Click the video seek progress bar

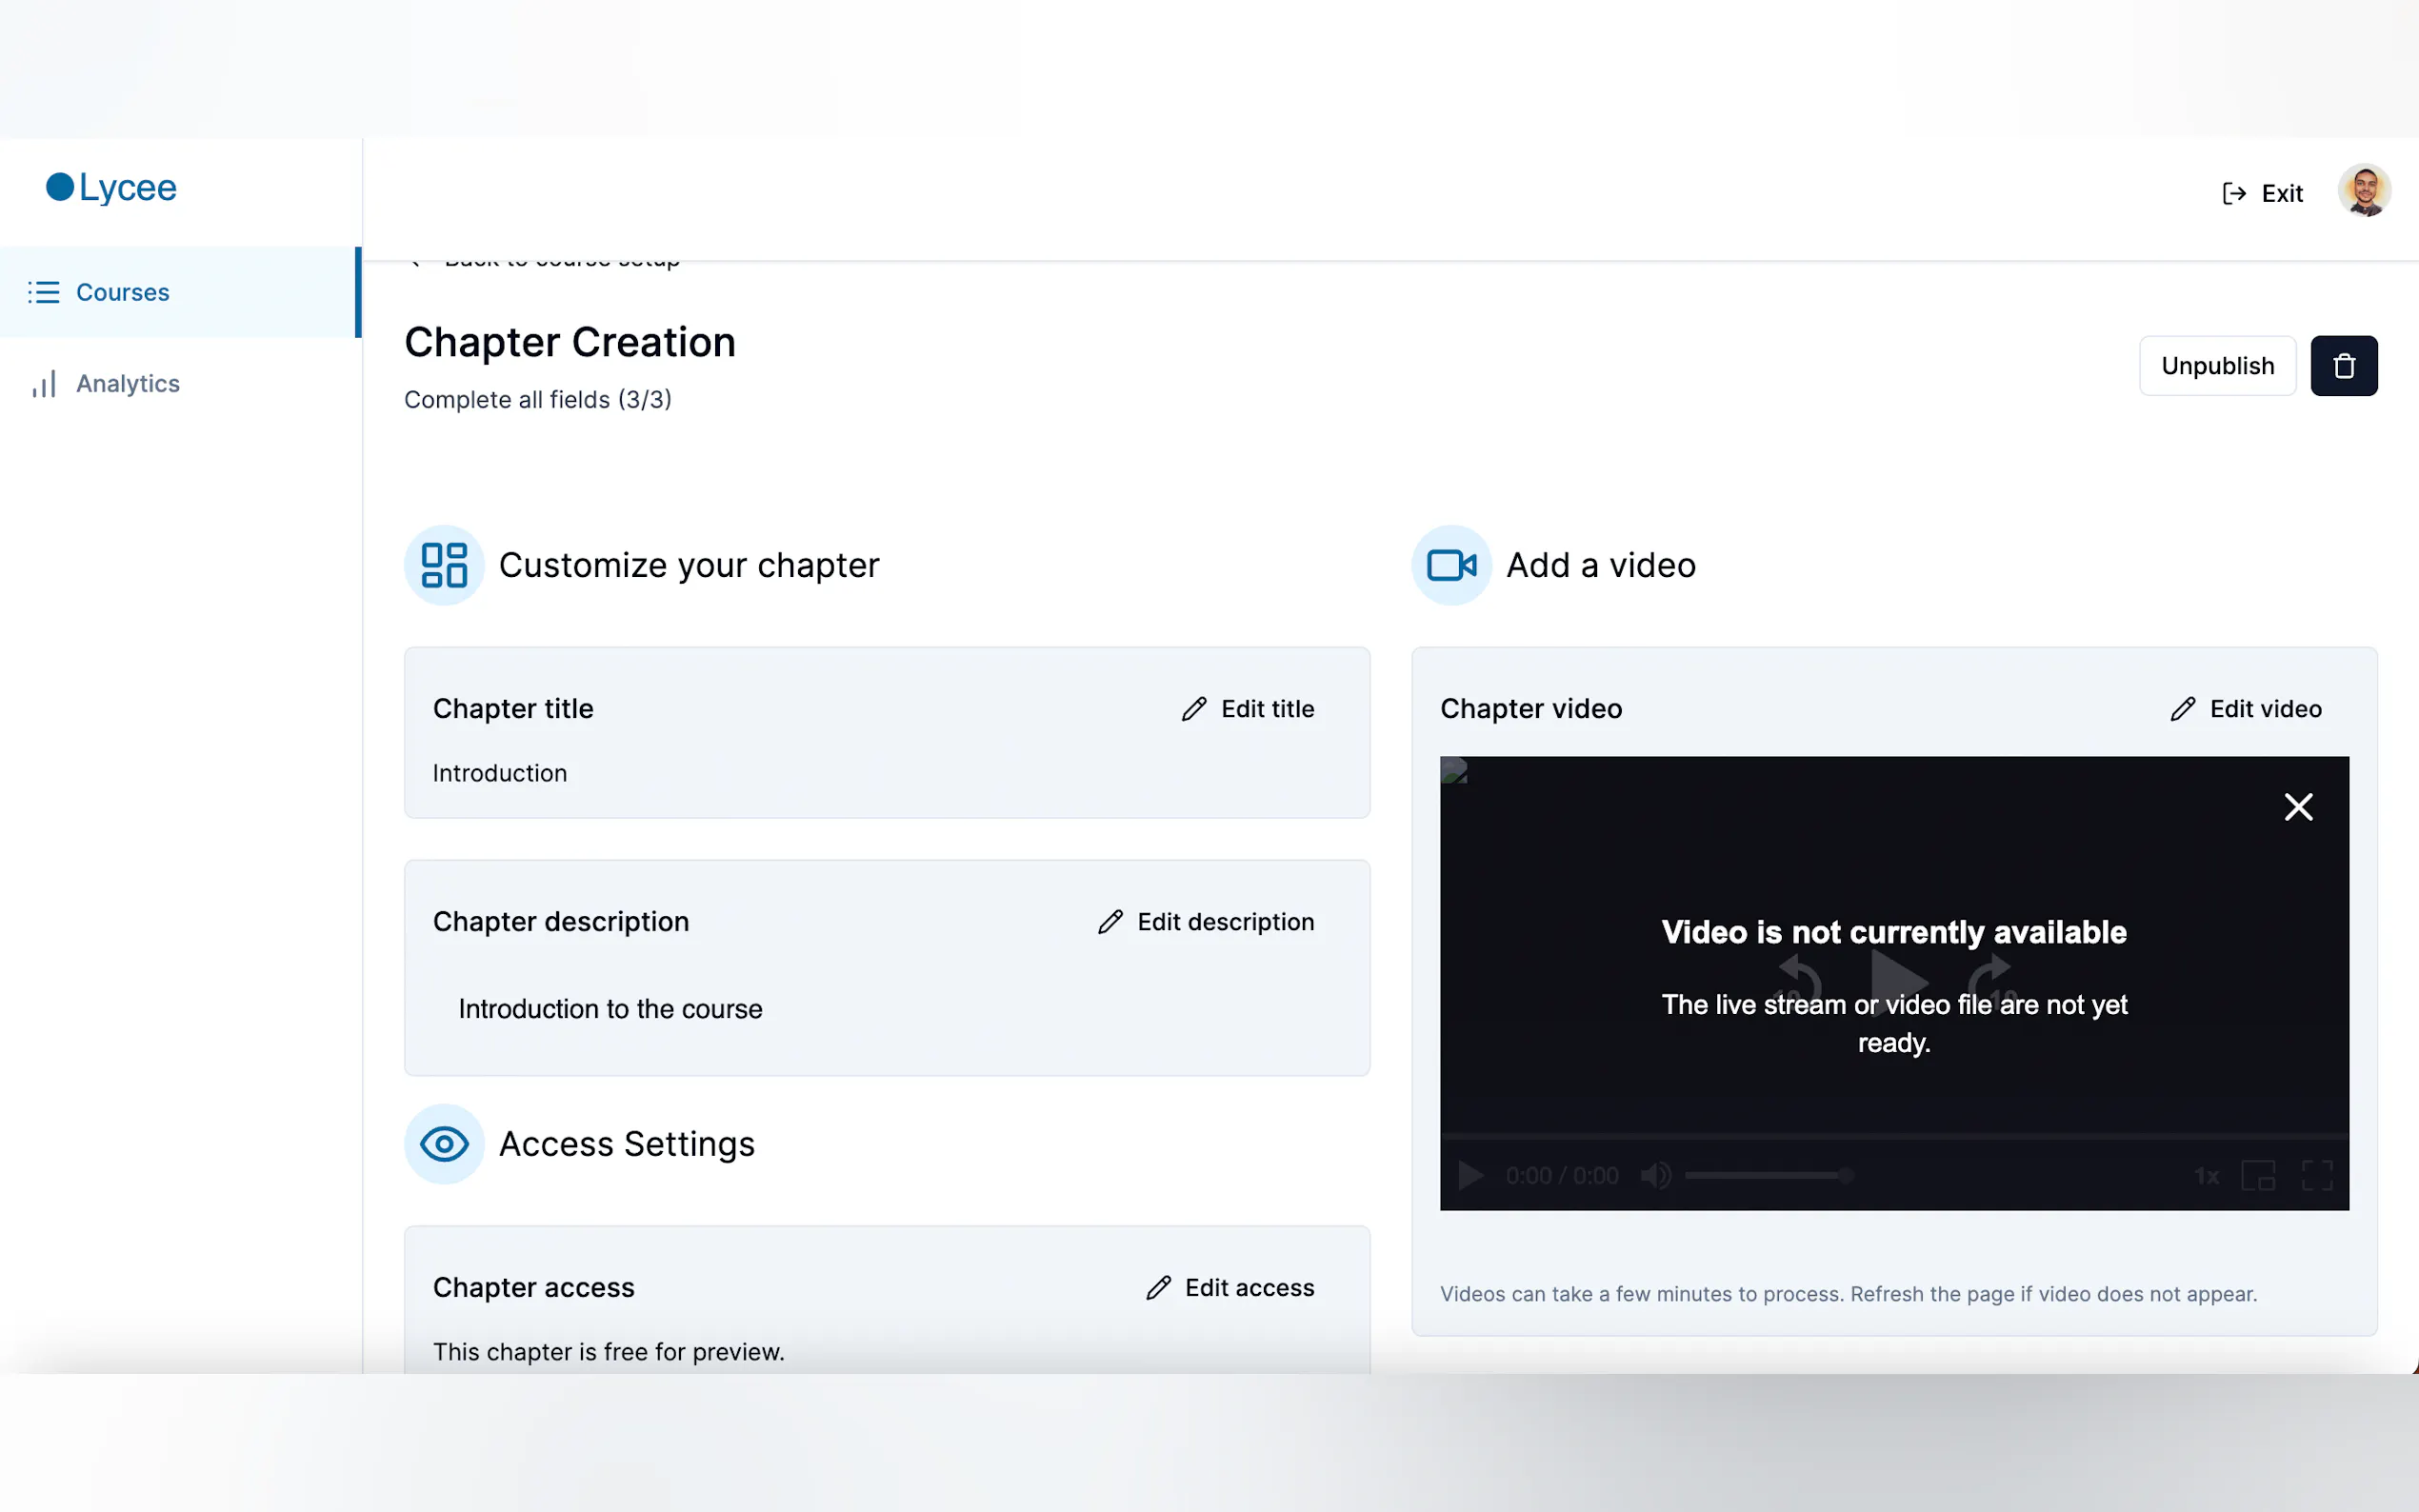pyautogui.click(x=1893, y=1137)
